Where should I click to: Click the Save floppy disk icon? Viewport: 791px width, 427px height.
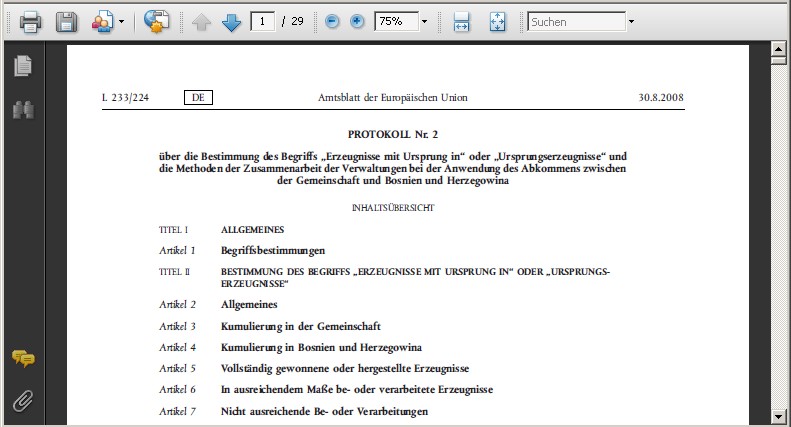(66, 21)
